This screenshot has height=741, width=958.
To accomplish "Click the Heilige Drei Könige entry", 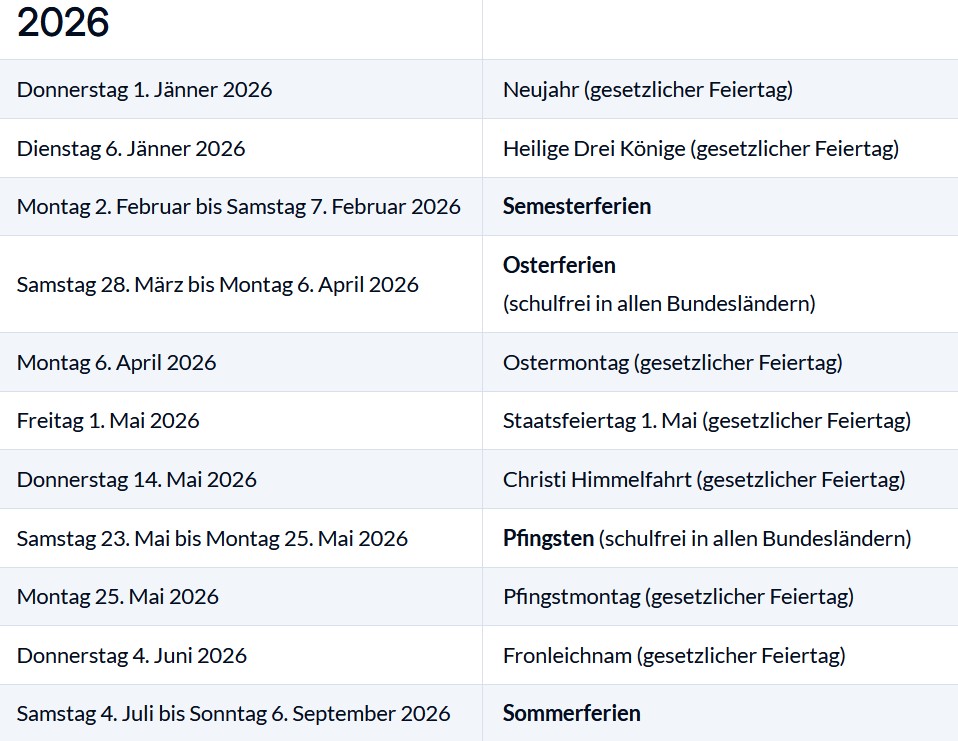I will pyautogui.click(x=700, y=149).
